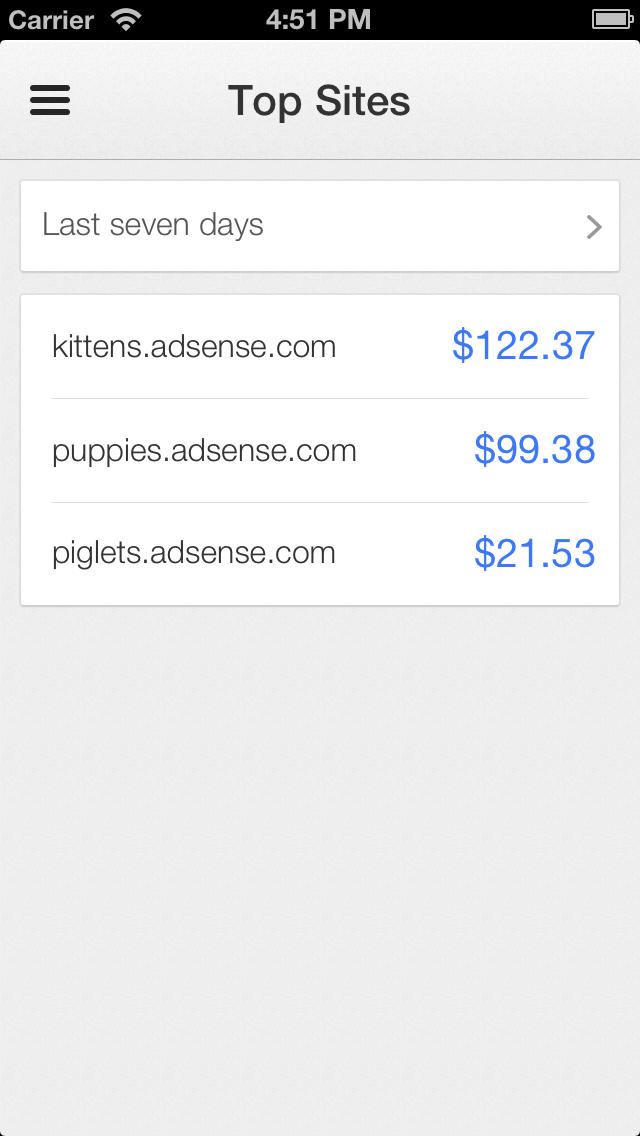Tap the "Top Sites" page title
Image resolution: width=640 pixels, height=1136 pixels.
point(319,101)
